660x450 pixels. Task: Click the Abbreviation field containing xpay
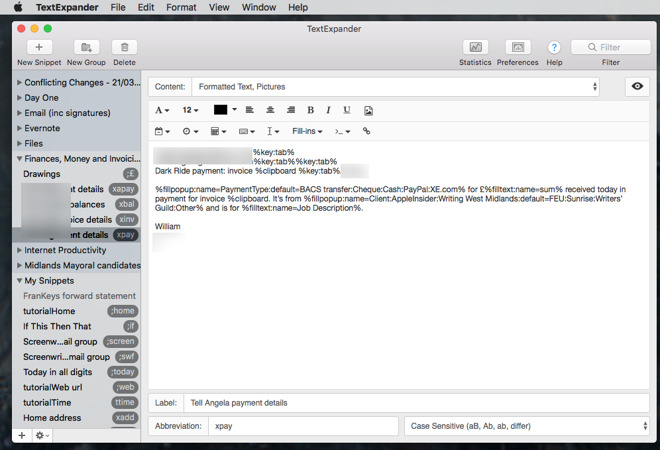(x=303, y=426)
